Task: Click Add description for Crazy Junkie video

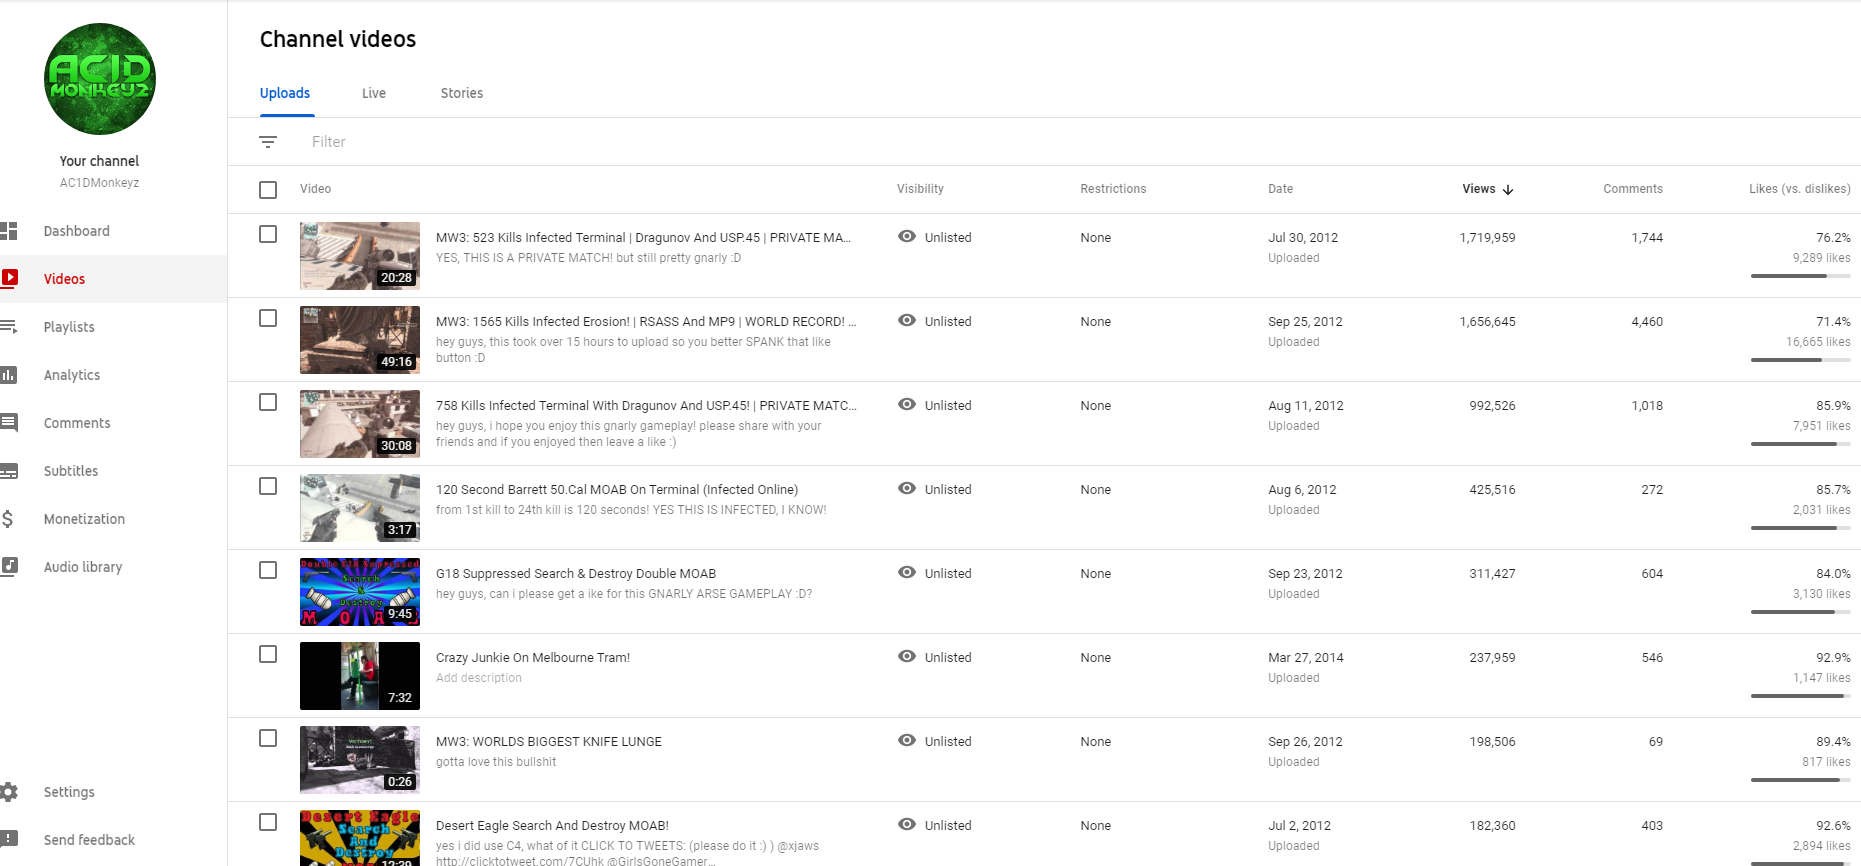Action: coord(479,678)
